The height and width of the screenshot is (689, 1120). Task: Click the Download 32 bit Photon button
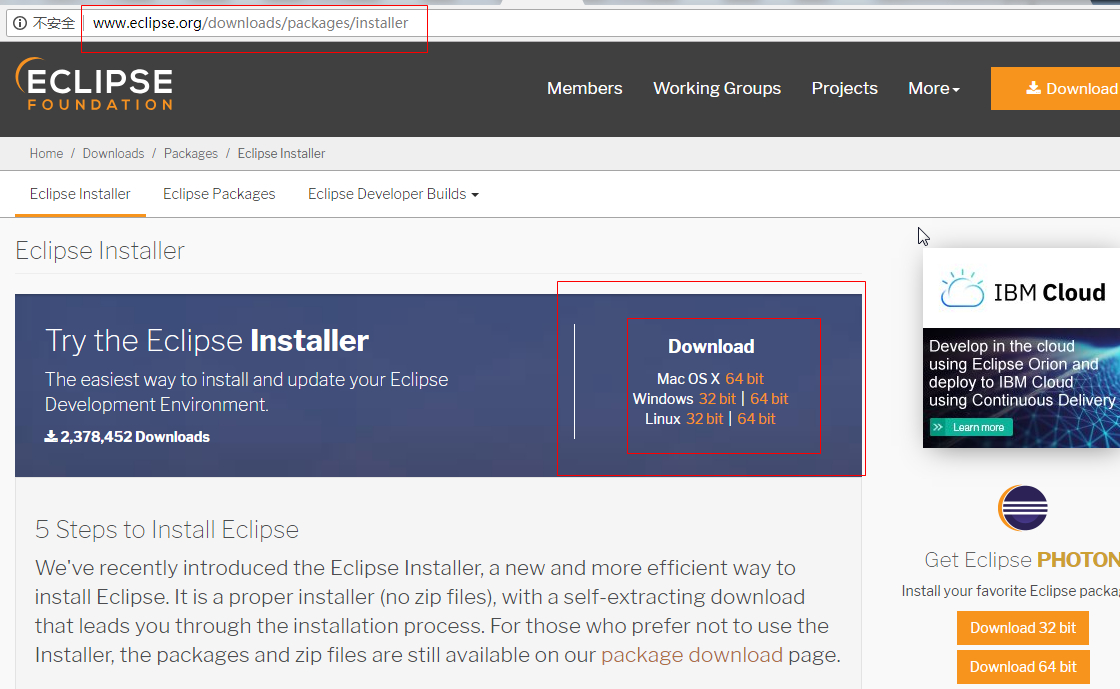1023,628
